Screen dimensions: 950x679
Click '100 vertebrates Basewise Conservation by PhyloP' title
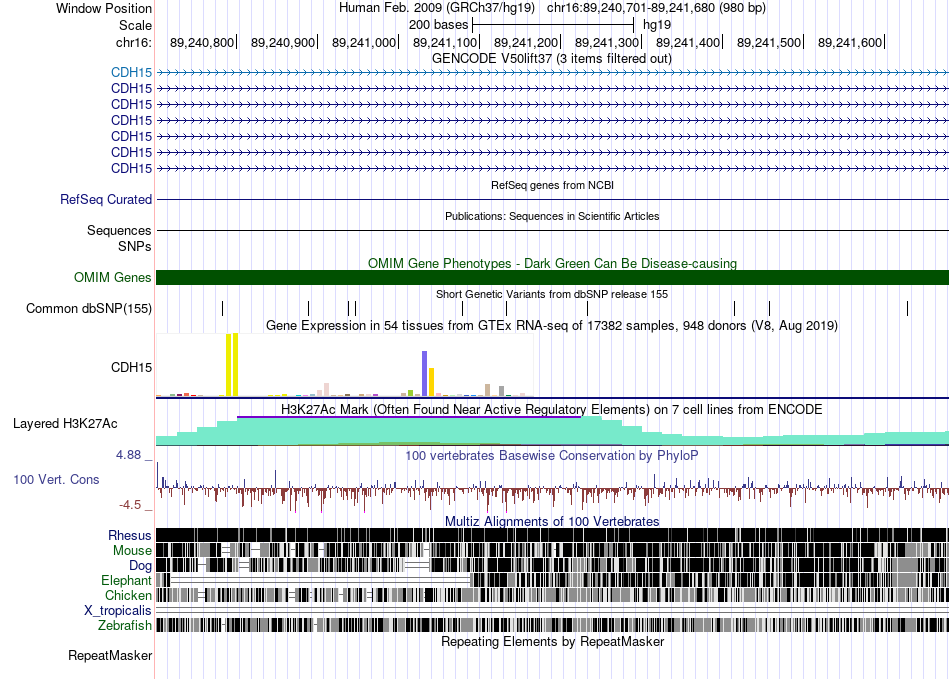(x=552, y=455)
